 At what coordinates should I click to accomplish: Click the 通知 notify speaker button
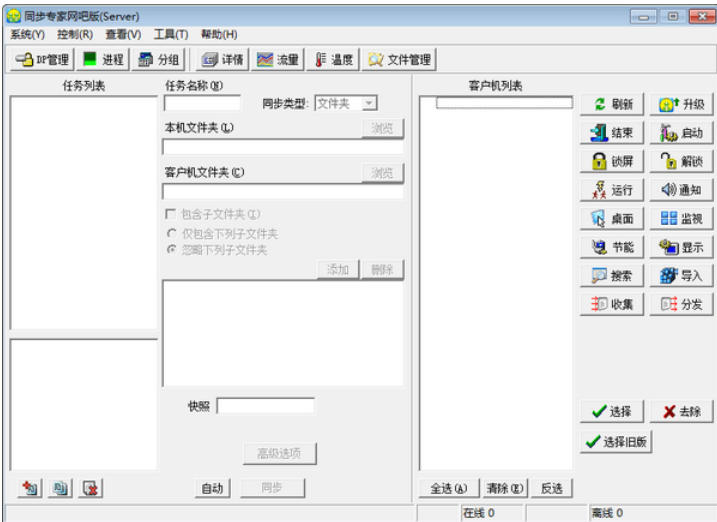682,190
